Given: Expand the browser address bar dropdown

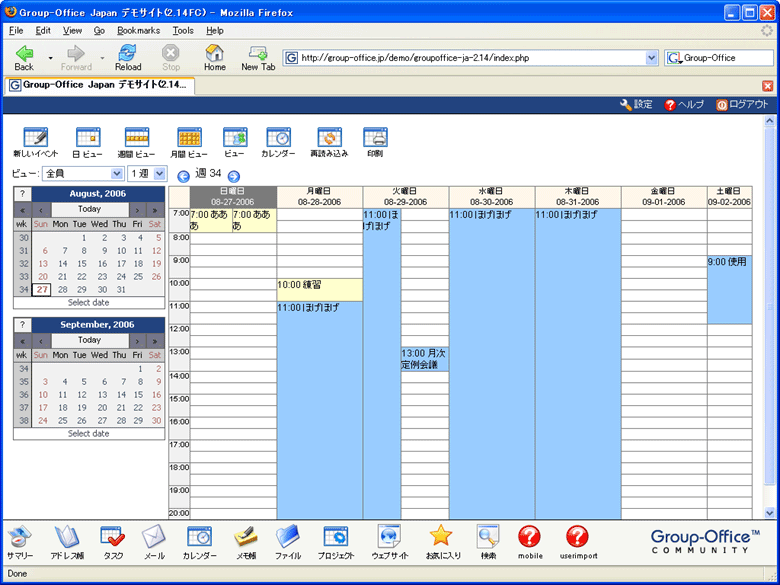Looking at the screenshot, I should point(652,58).
